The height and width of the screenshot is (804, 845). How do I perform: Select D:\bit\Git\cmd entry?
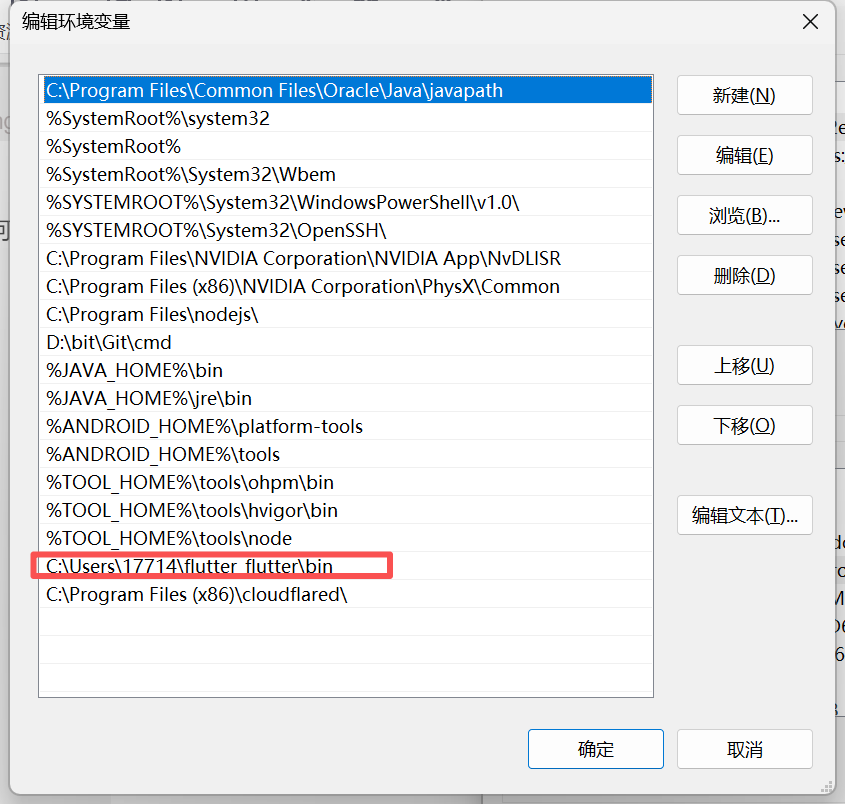pyautogui.click(x=346, y=342)
